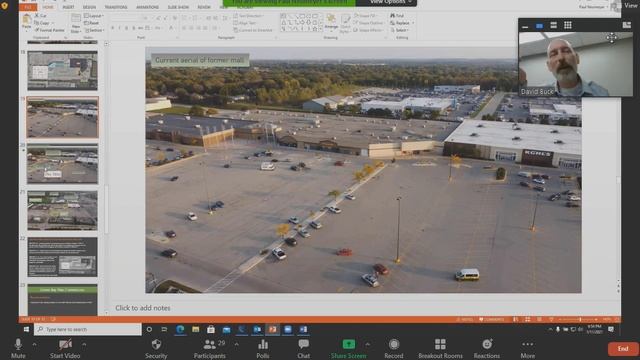Click Find in the Editing group
This screenshot has width=640, height=360.
(397, 16)
